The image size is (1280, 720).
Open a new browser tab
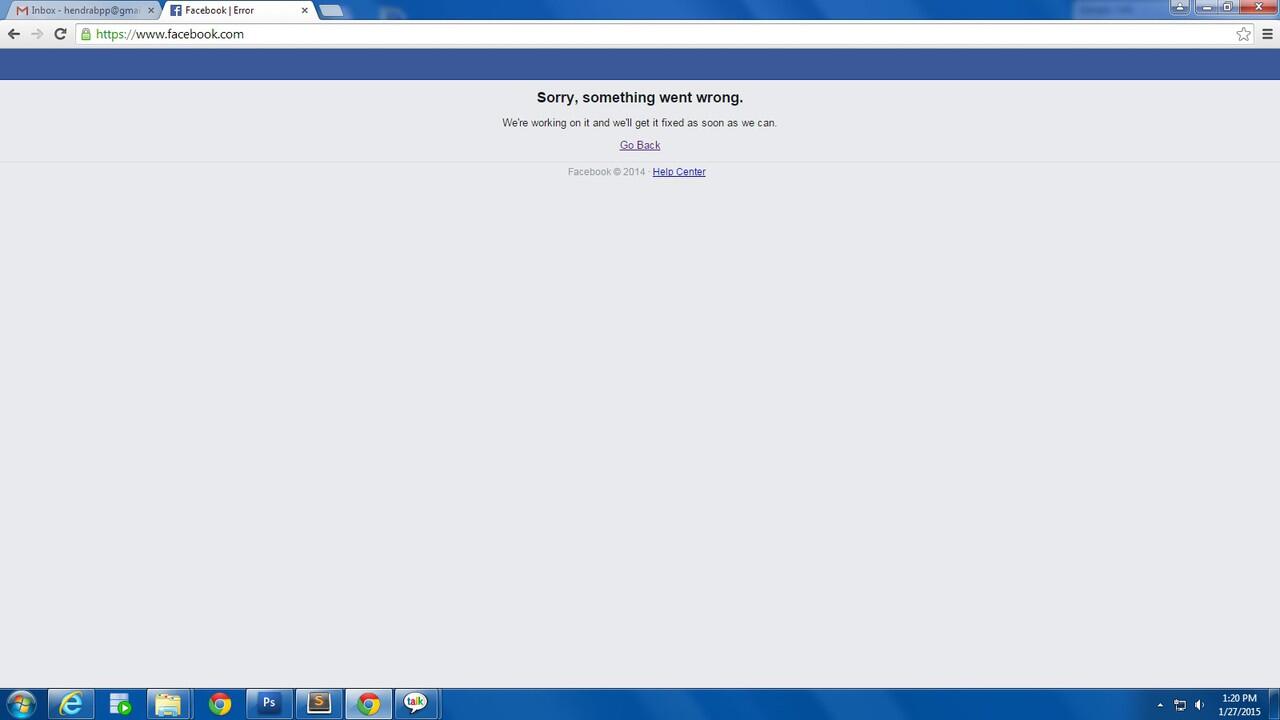331,11
